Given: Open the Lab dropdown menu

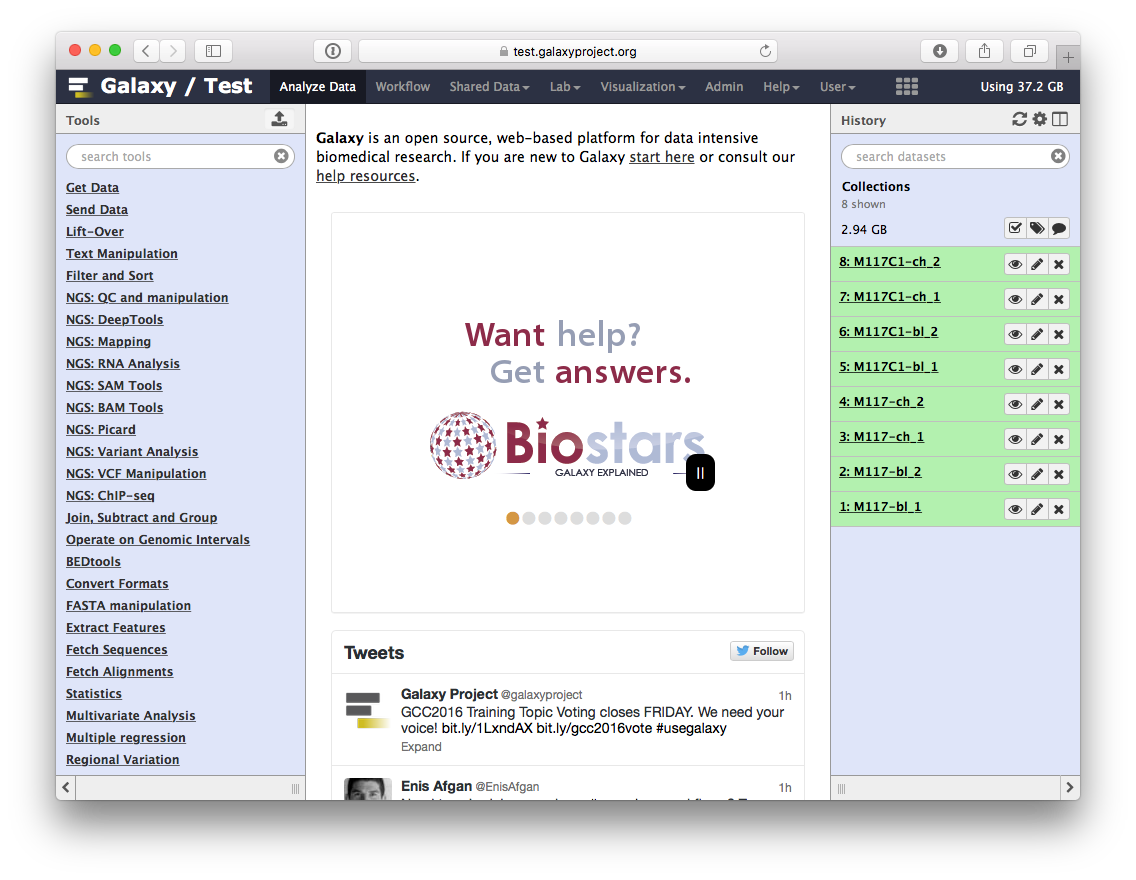Looking at the screenshot, I should pos(565,87).
